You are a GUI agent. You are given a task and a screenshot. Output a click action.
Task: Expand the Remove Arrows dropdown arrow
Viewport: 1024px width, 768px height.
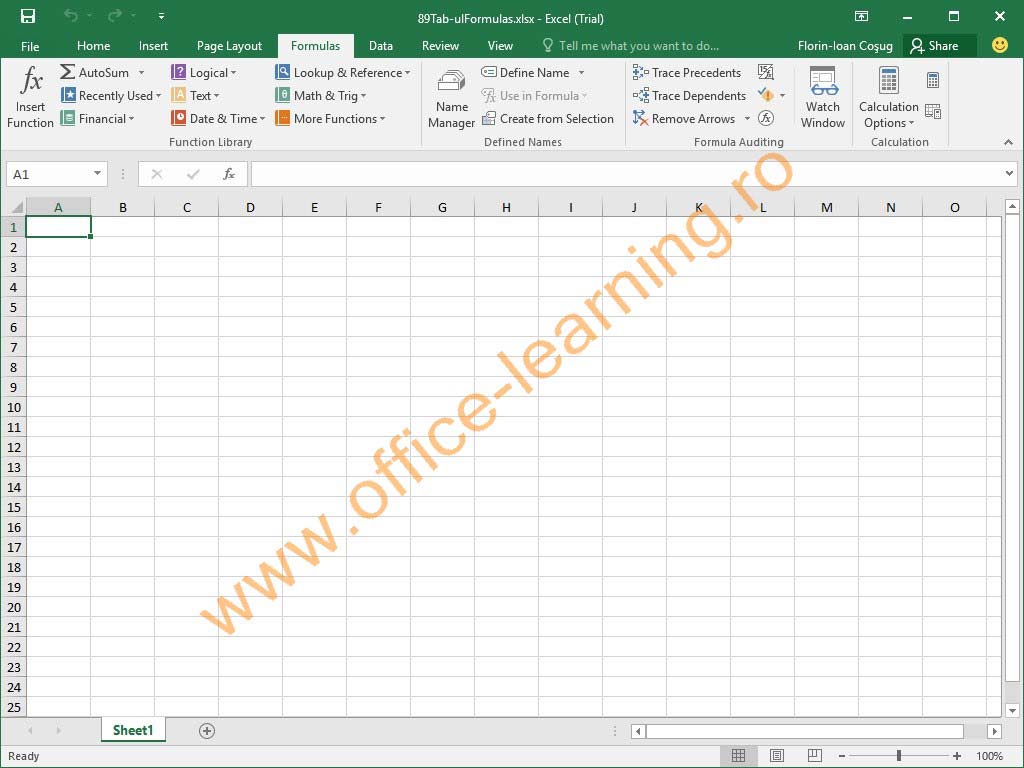(x=747, y=118)
